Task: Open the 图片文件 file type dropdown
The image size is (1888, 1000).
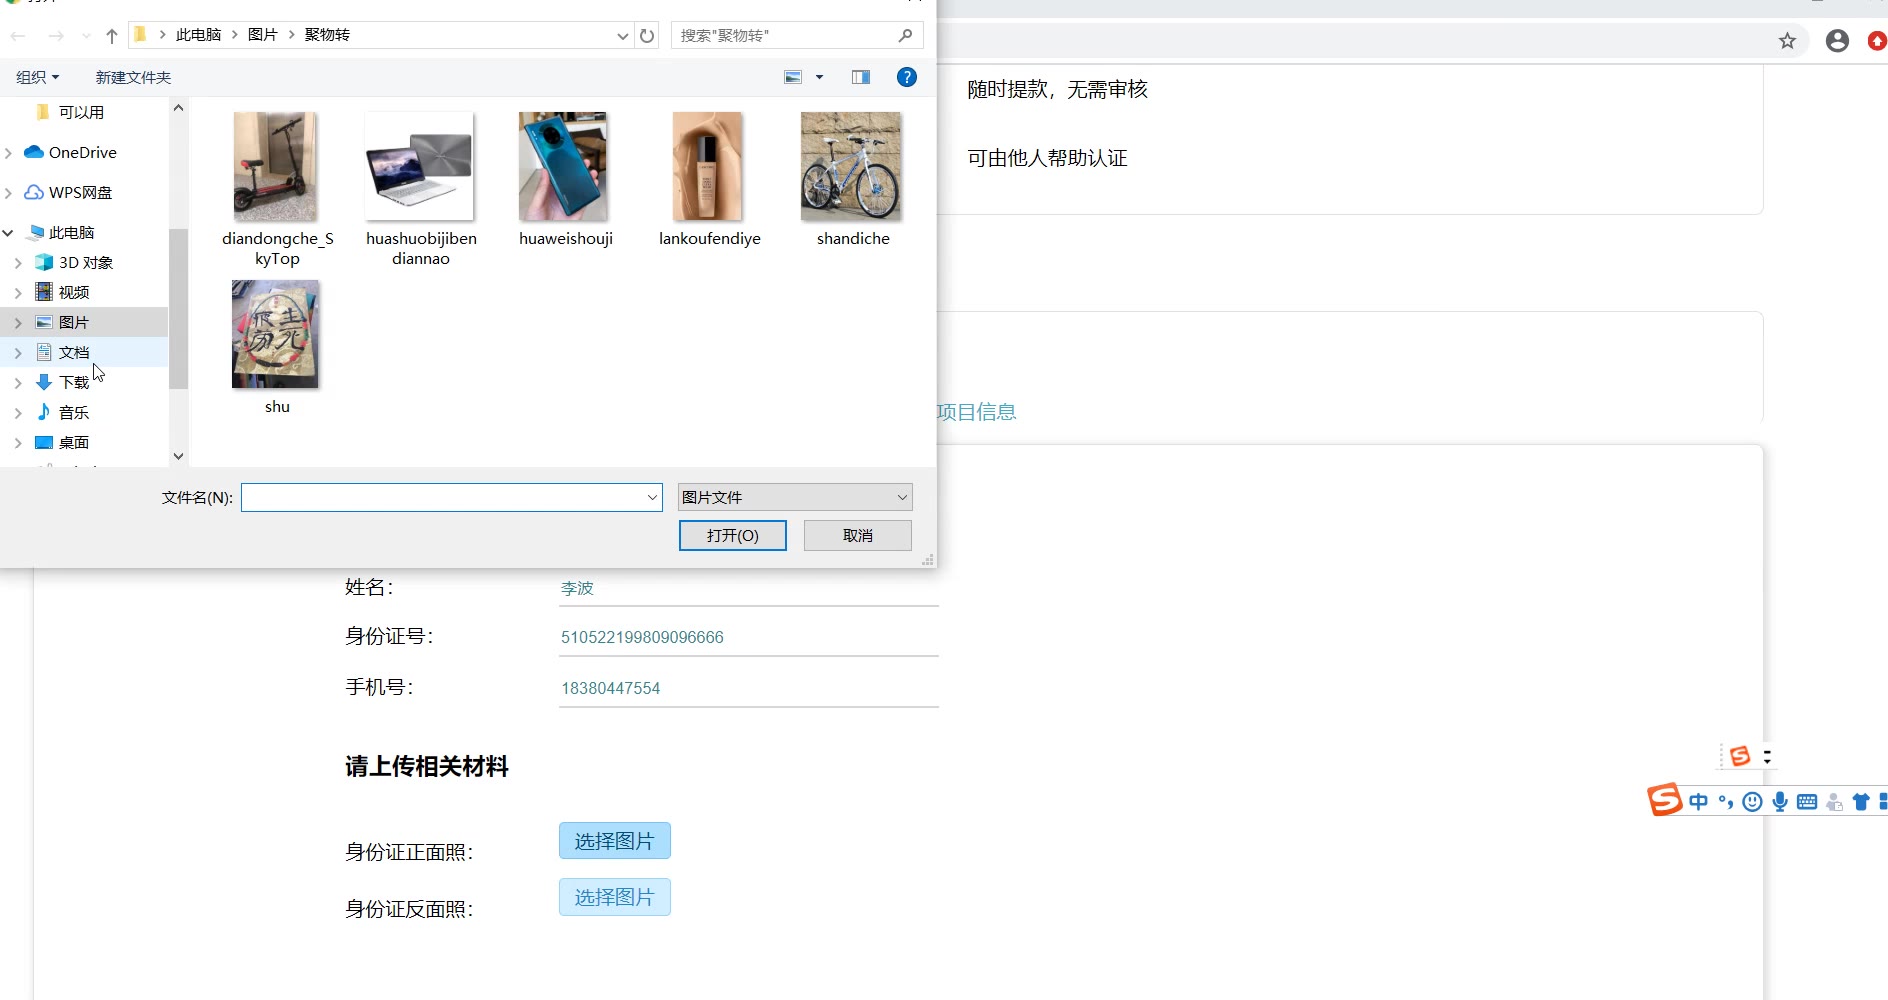Action: (795, 497)
